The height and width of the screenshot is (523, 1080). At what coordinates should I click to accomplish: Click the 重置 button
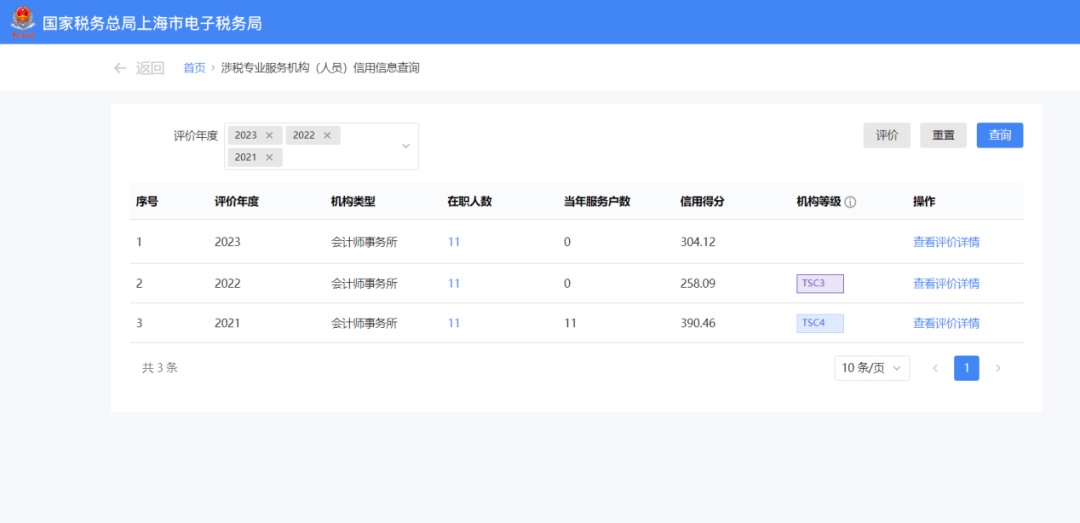pos(943,135)
